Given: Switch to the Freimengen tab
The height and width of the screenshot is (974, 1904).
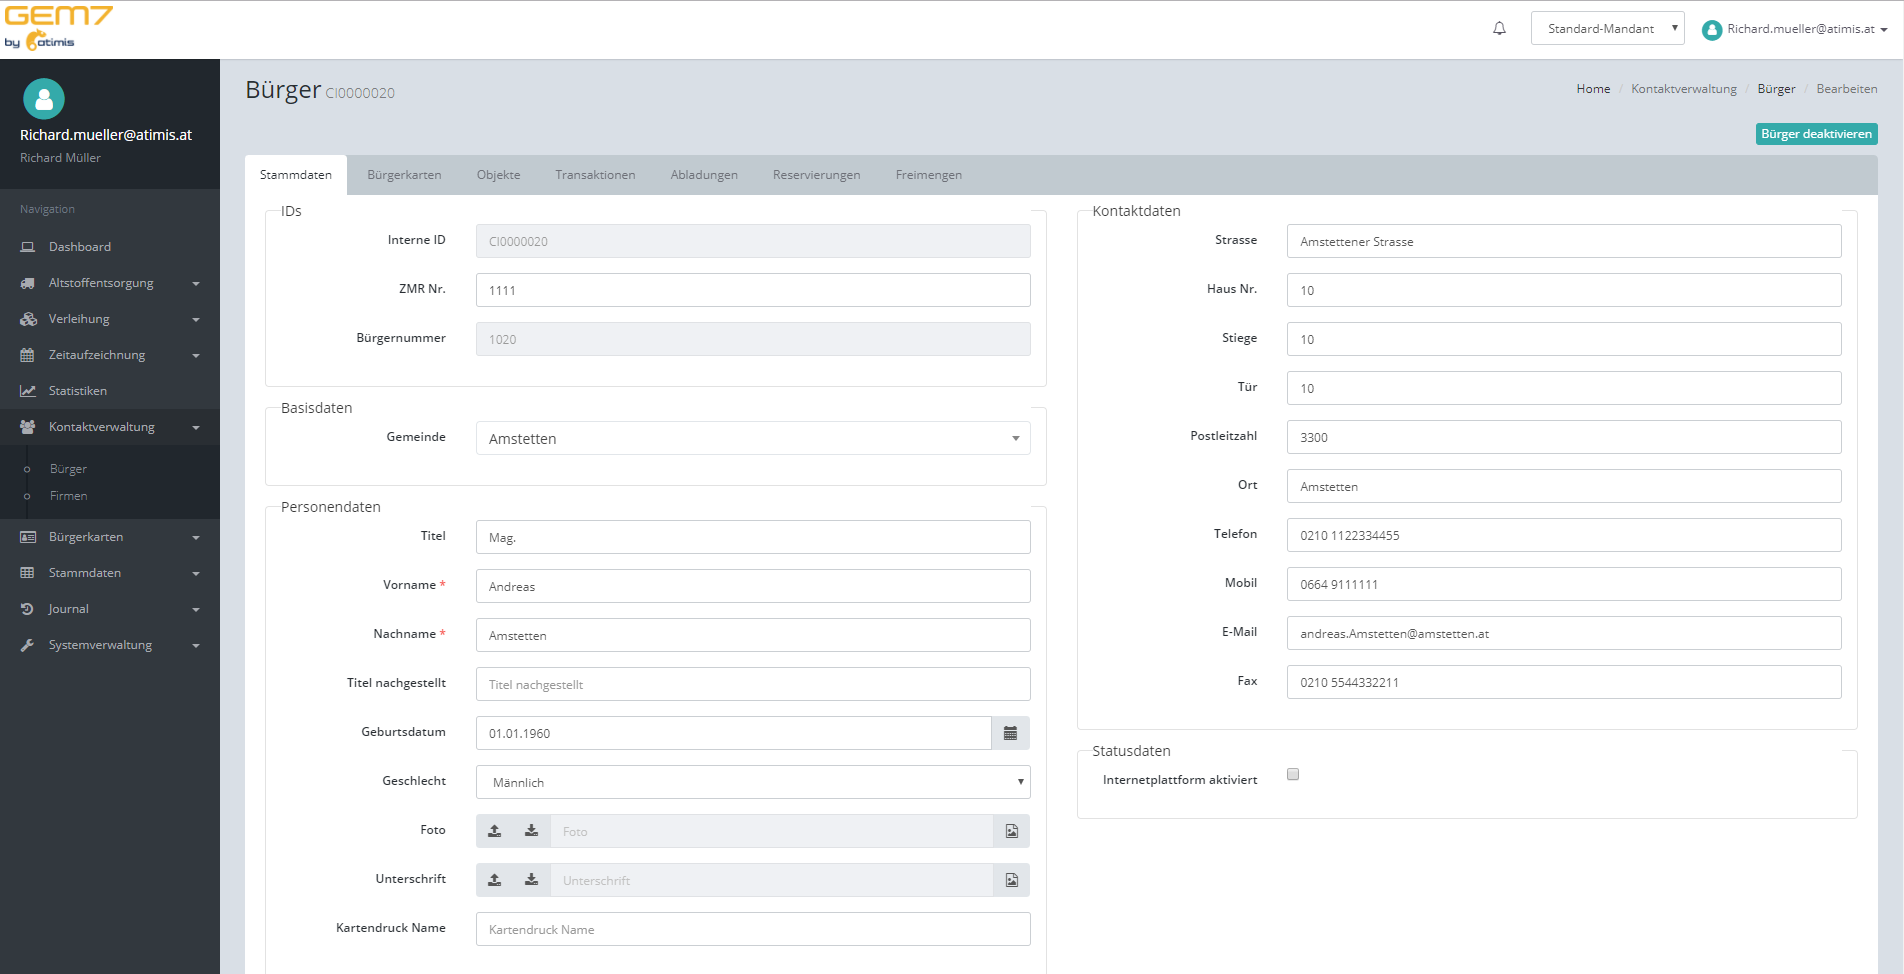Looking at the screenshot, I should [929, 175].
